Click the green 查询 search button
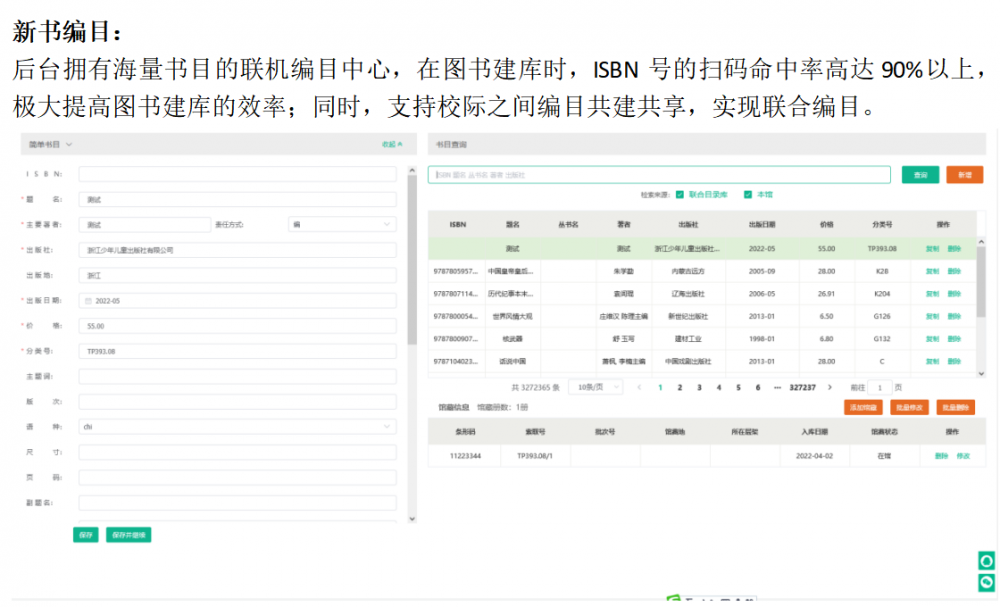Image resolution: width=1000 pixels, height=607 pixels. (x=919, y=175)
